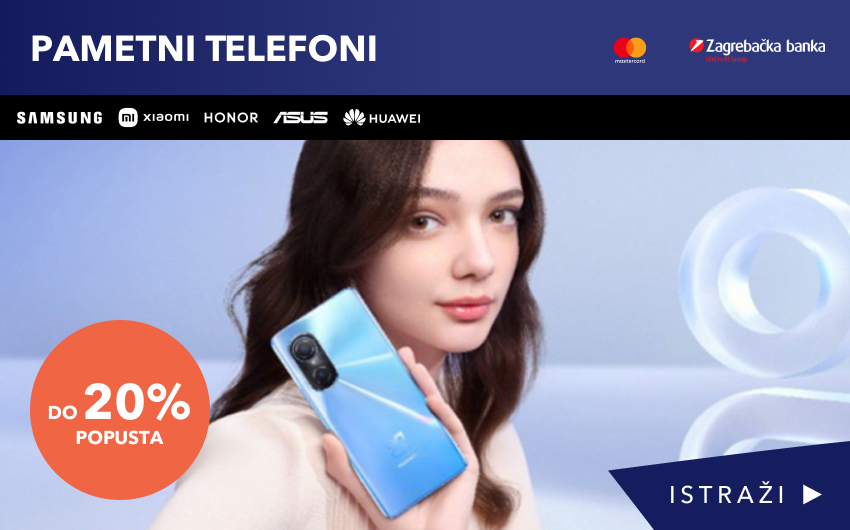Click the white play arrow next to ISTRAŽI

[812, 494]
